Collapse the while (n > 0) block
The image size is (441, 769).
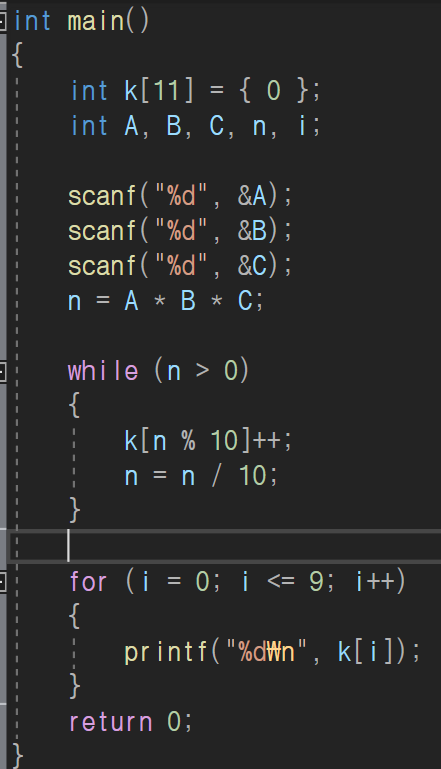[2, 372]
